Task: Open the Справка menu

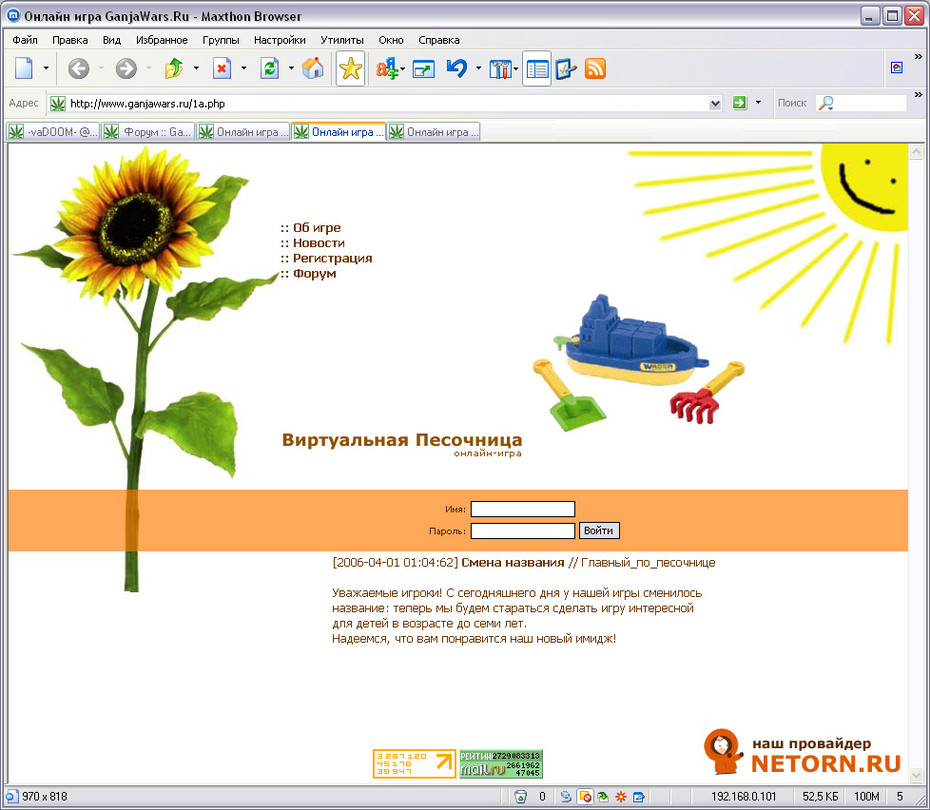Action: (439, 40)
